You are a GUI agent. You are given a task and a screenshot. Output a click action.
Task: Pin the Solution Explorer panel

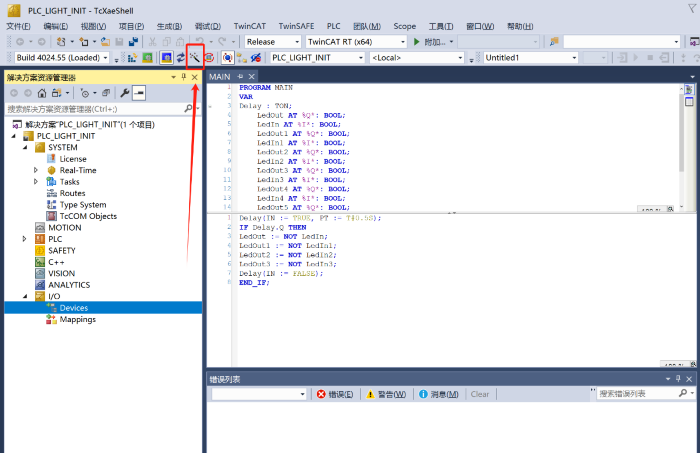click(183, 77)
